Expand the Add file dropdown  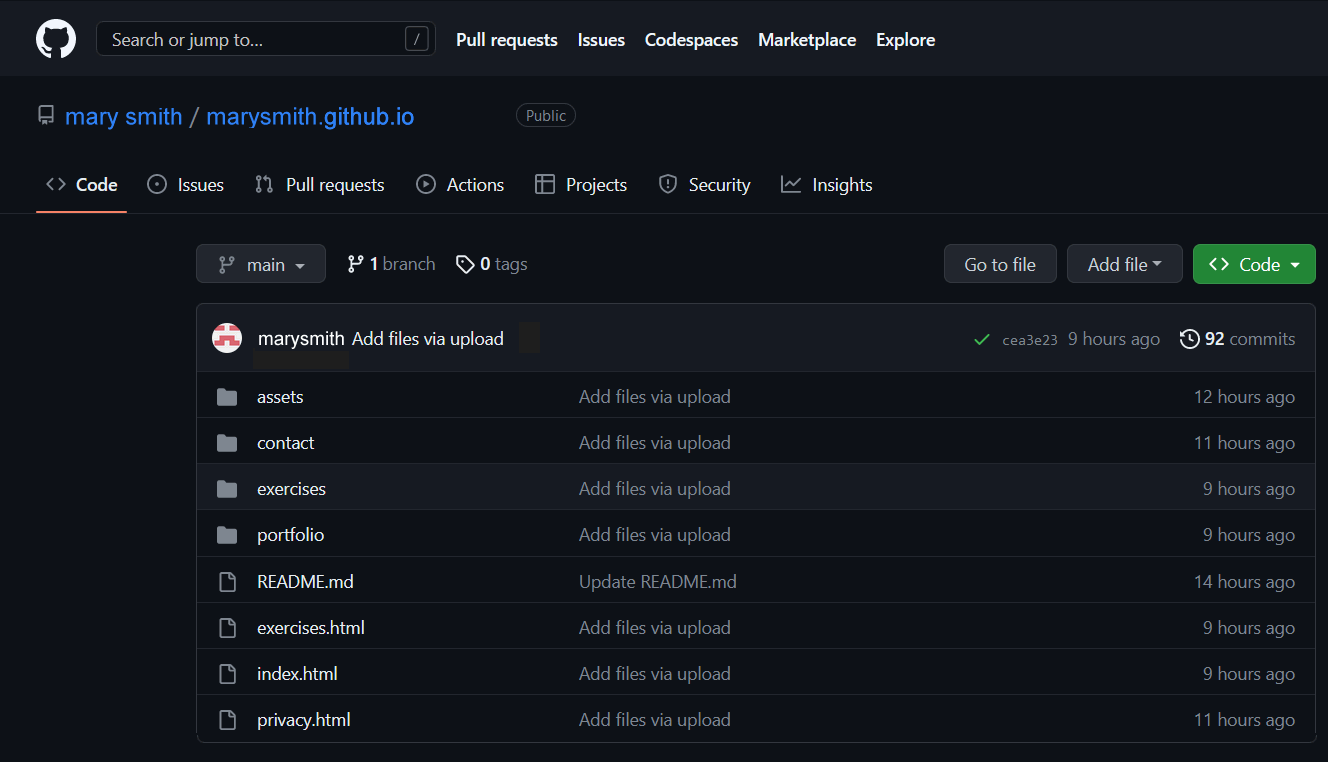click(x=1125, y=264)
